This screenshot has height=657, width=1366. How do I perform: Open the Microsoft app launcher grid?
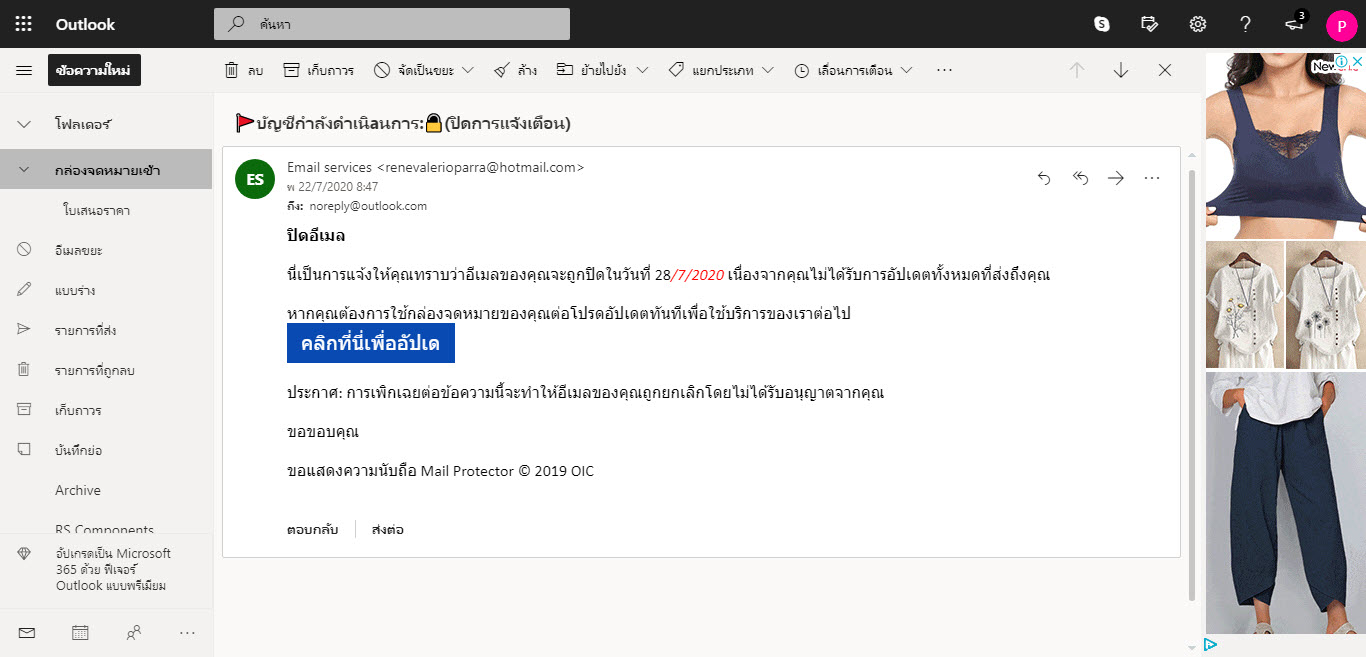tap(24, 24)
